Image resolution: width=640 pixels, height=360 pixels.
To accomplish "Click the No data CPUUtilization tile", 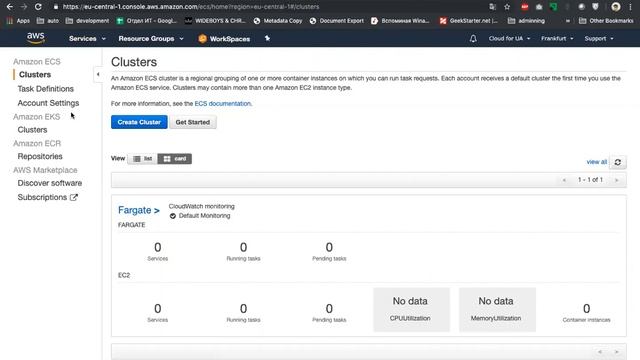I will pos(411,309).
